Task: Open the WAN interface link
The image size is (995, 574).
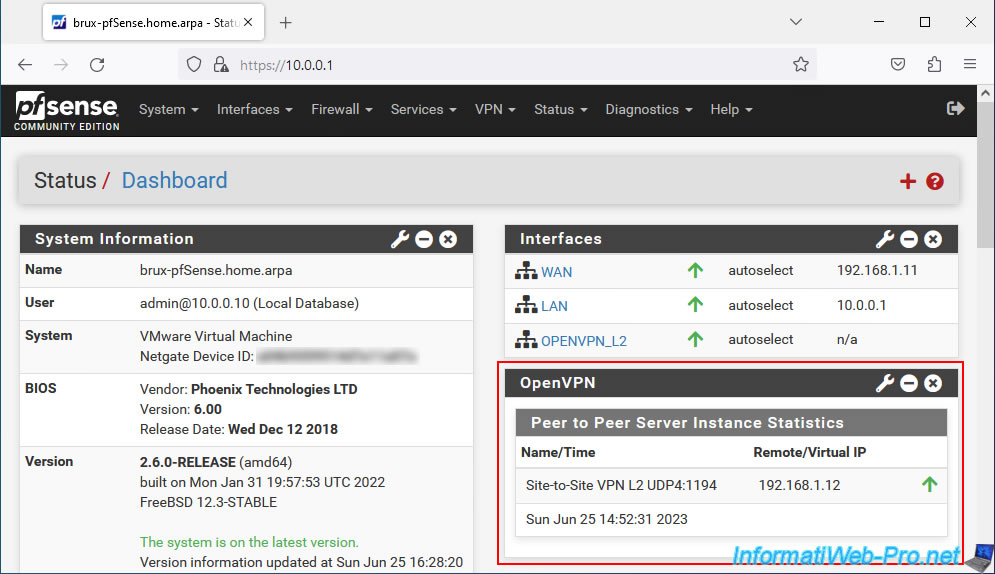Action: point(557,271)
